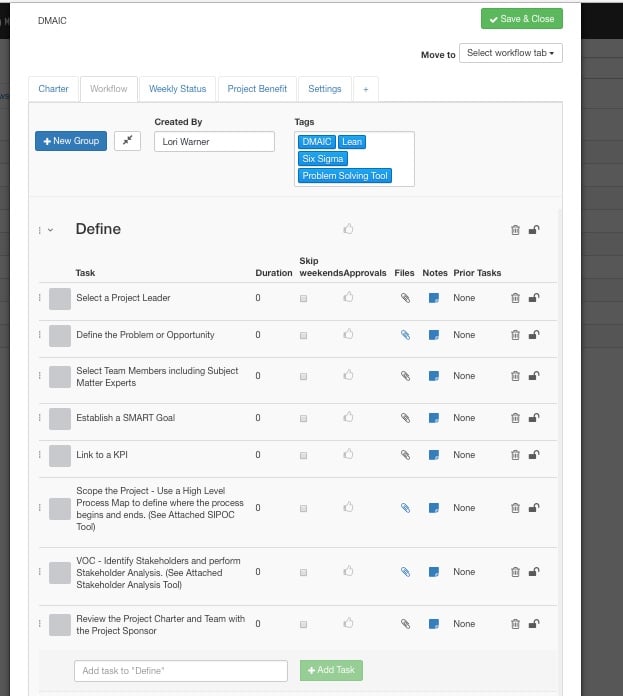623x696 pixels.
Task: Click the Approvals thumbs-up for Define the Problem or Opportunity
Action: tap(349, 335)
